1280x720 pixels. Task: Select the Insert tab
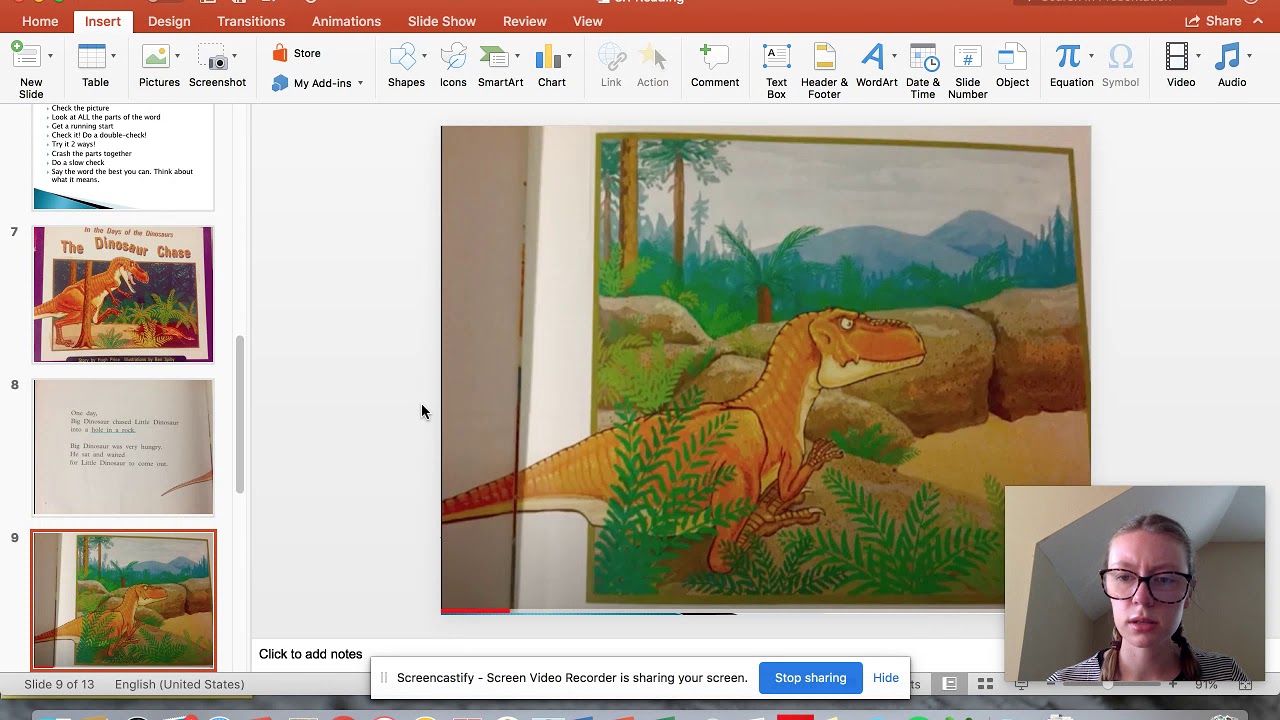tap(103, 21)
